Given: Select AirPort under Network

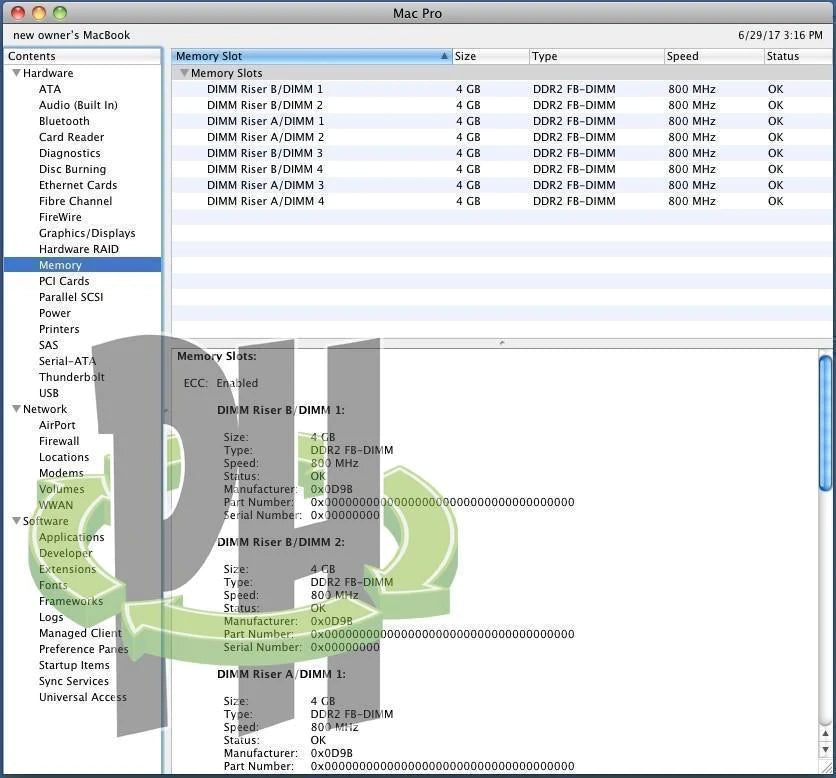Looking at the screenshot, I should click(x=57, y=425).
